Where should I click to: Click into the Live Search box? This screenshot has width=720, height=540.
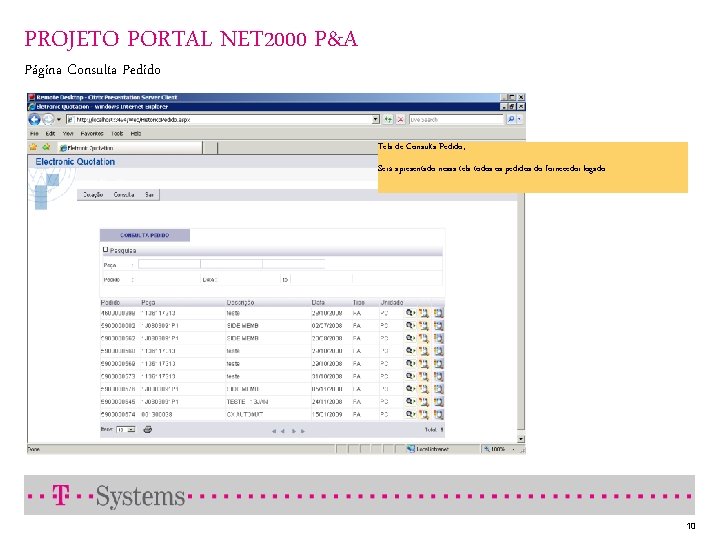point(457,119)
